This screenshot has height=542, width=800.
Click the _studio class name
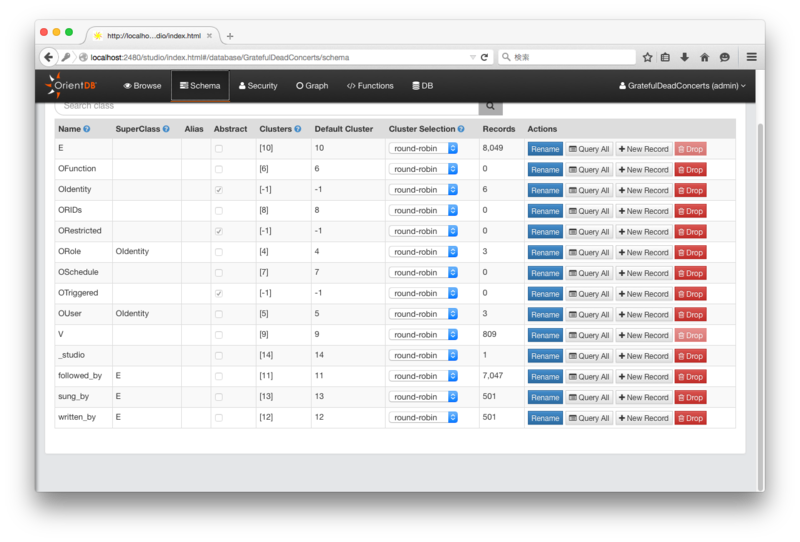tap(71, 355)
